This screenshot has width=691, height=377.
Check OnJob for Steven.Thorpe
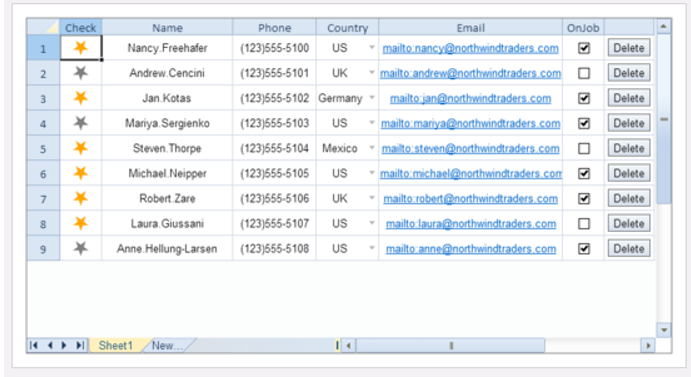584,149
